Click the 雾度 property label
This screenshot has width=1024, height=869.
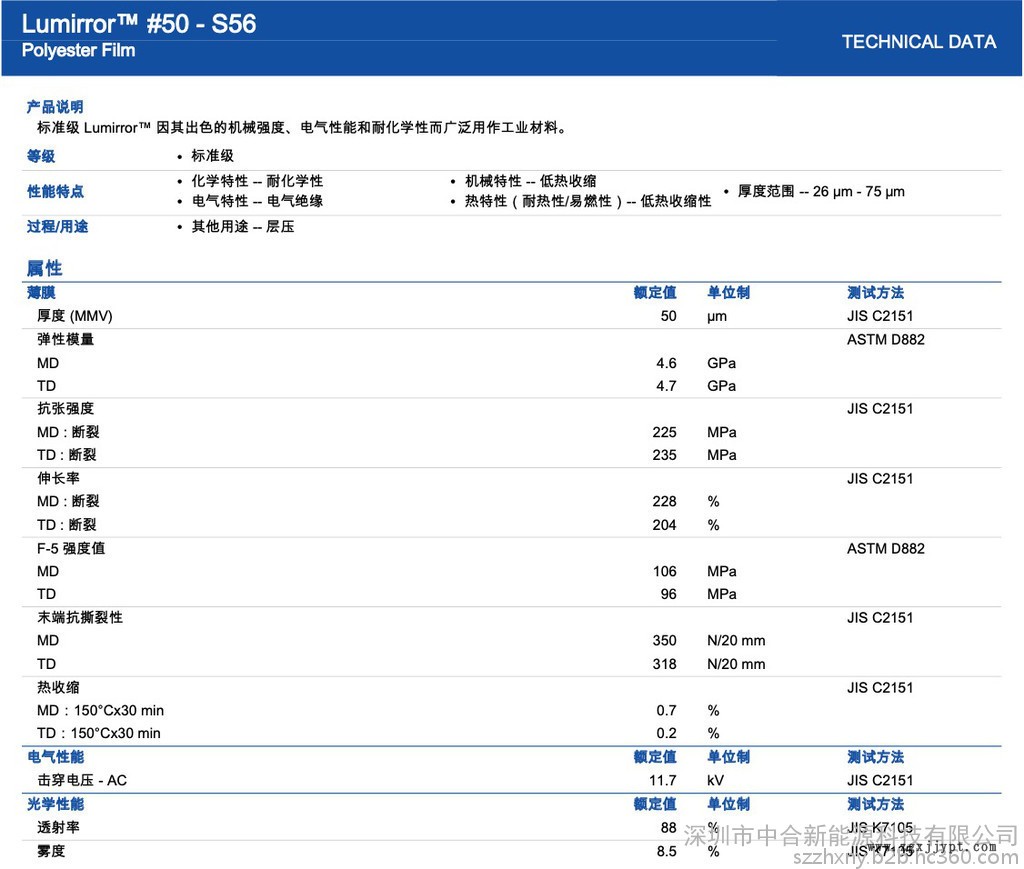pos(51,851)
